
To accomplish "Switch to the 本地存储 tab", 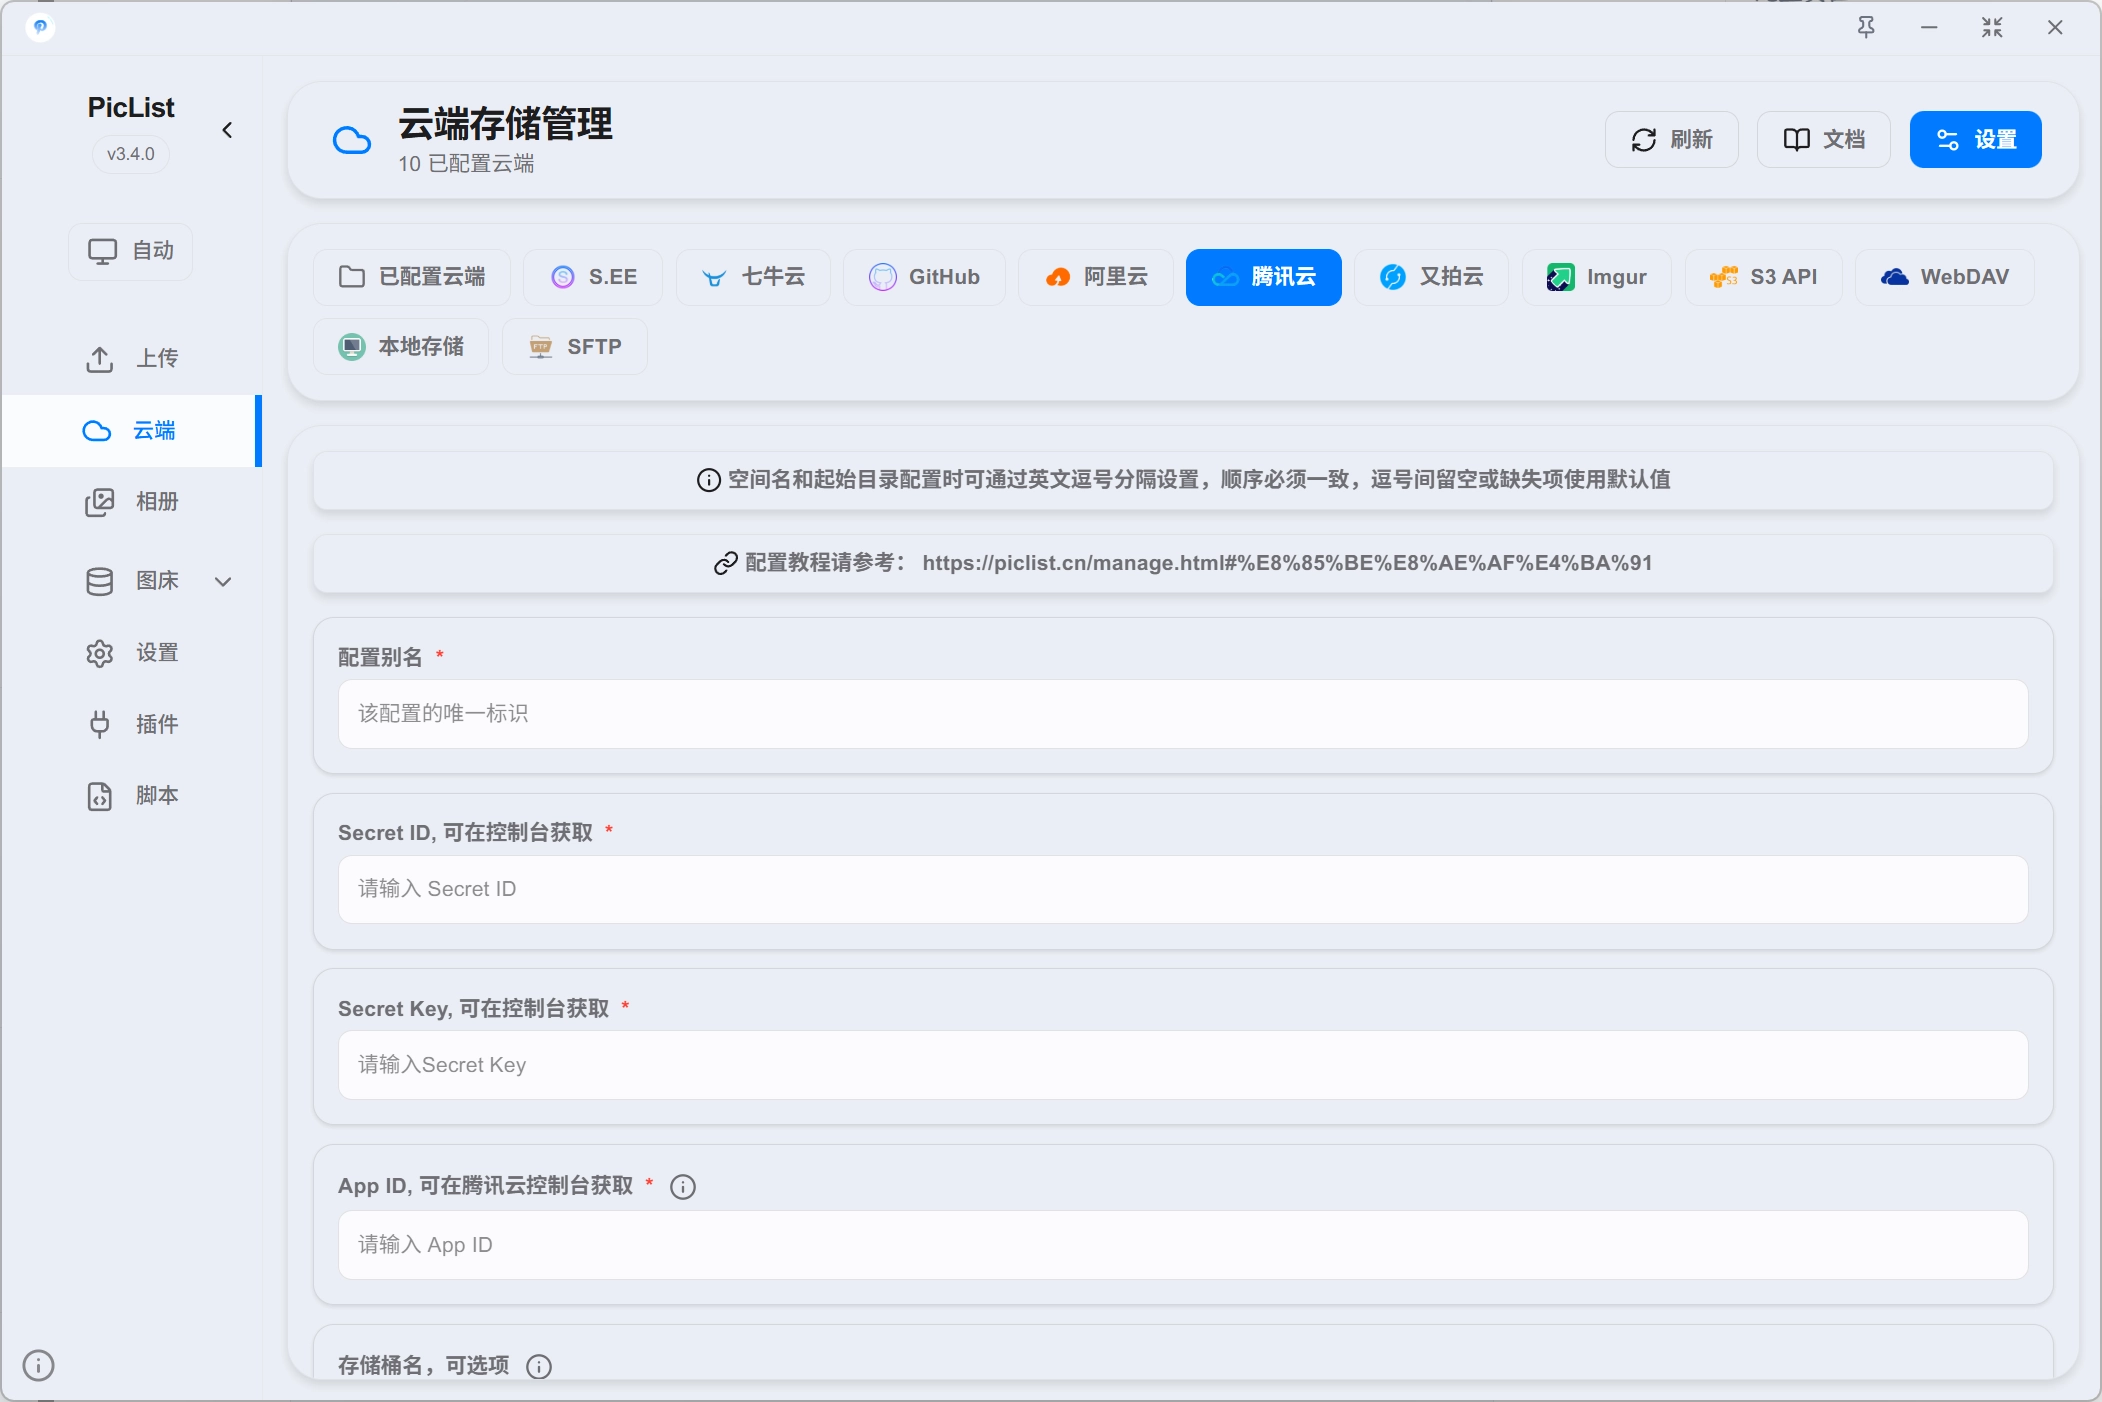I will tap(401, 347).
